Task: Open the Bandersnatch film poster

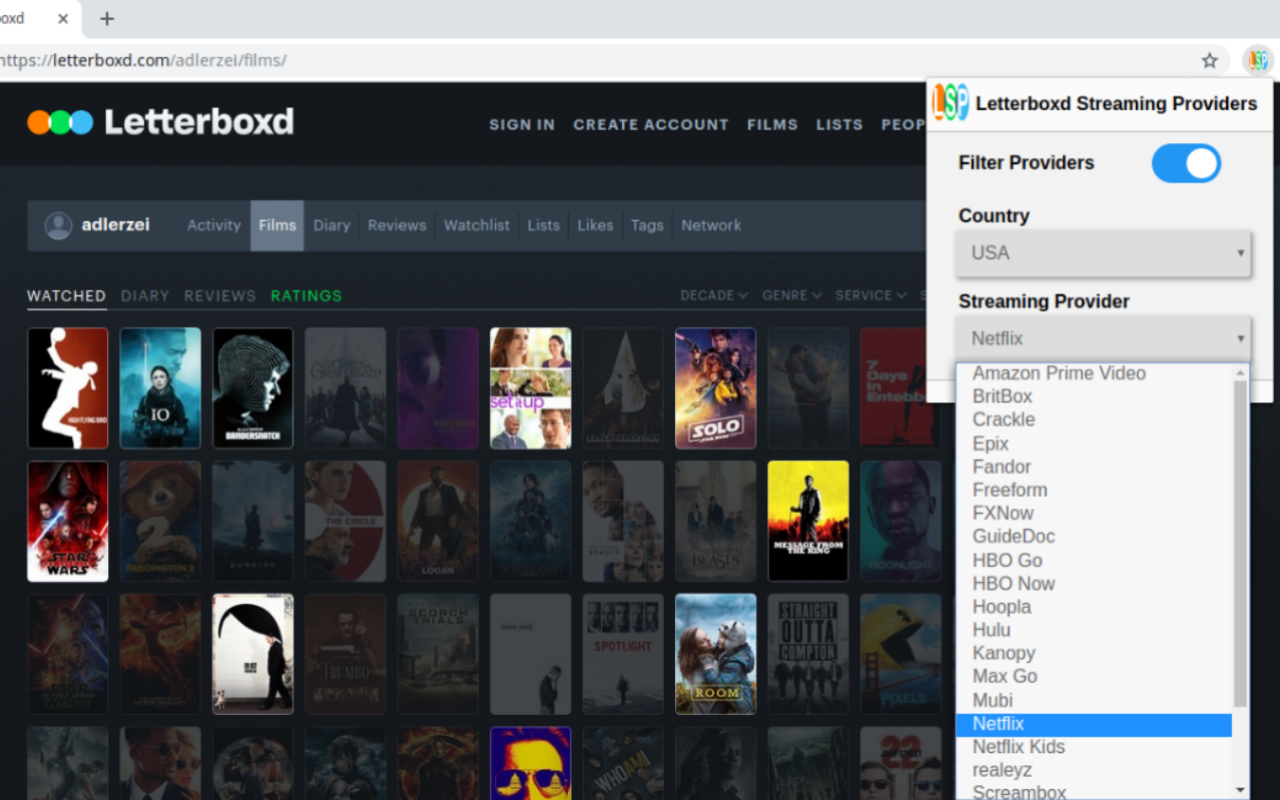Action: (x=253, y=388)
